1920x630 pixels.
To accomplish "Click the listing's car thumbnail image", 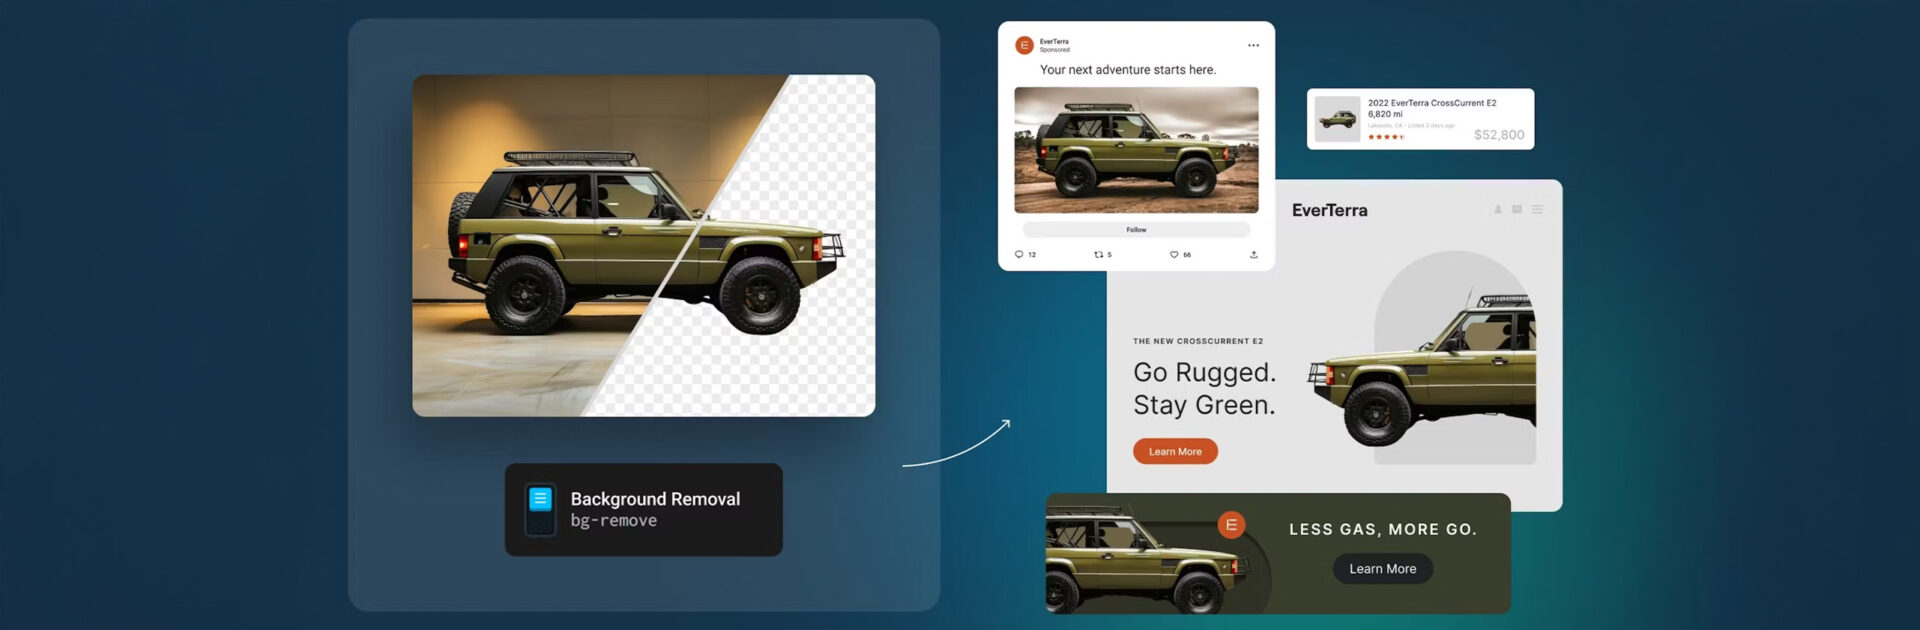I will pos(1337,120).
